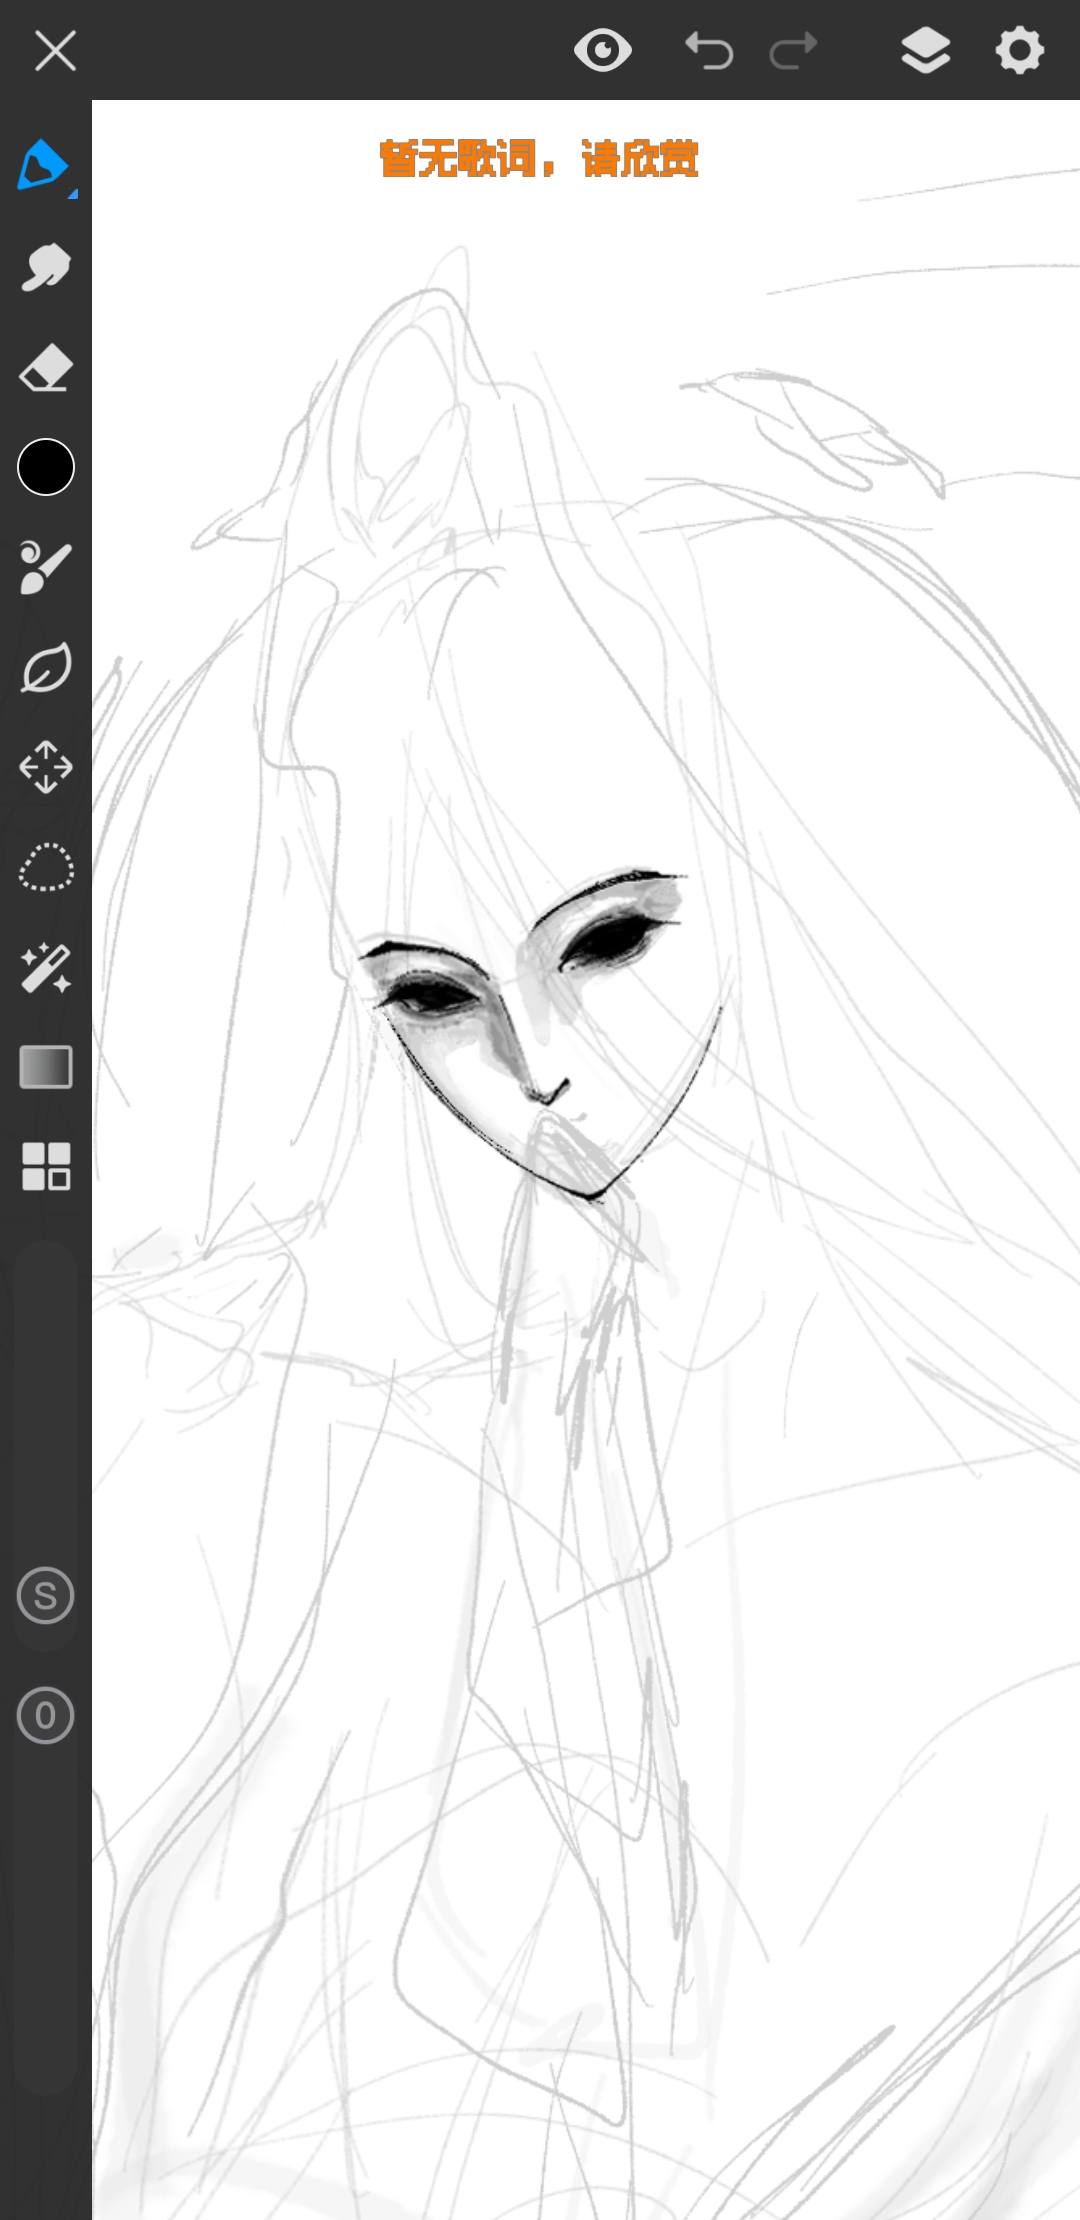The width and height of the screenshot is (1080, 2220).
Task: Expand the brush tool corner triangle
Action: pos(73,193)
